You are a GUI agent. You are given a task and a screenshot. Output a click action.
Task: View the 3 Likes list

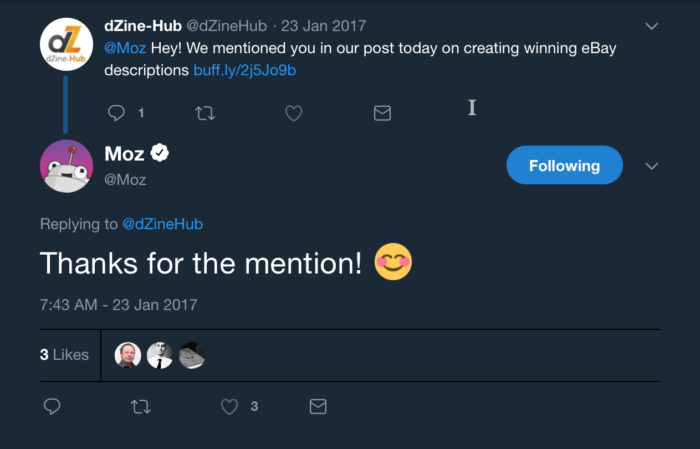coord(64,354)
